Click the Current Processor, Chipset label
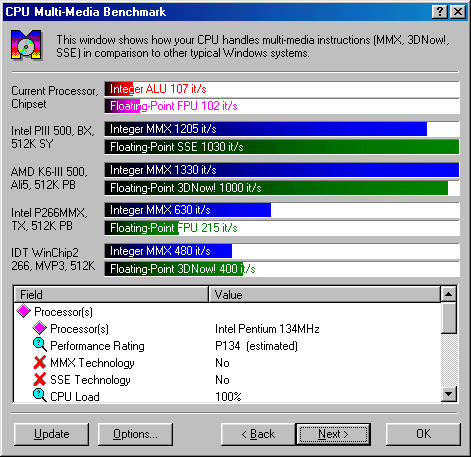The image size is (471, 457). coord(55,97)
